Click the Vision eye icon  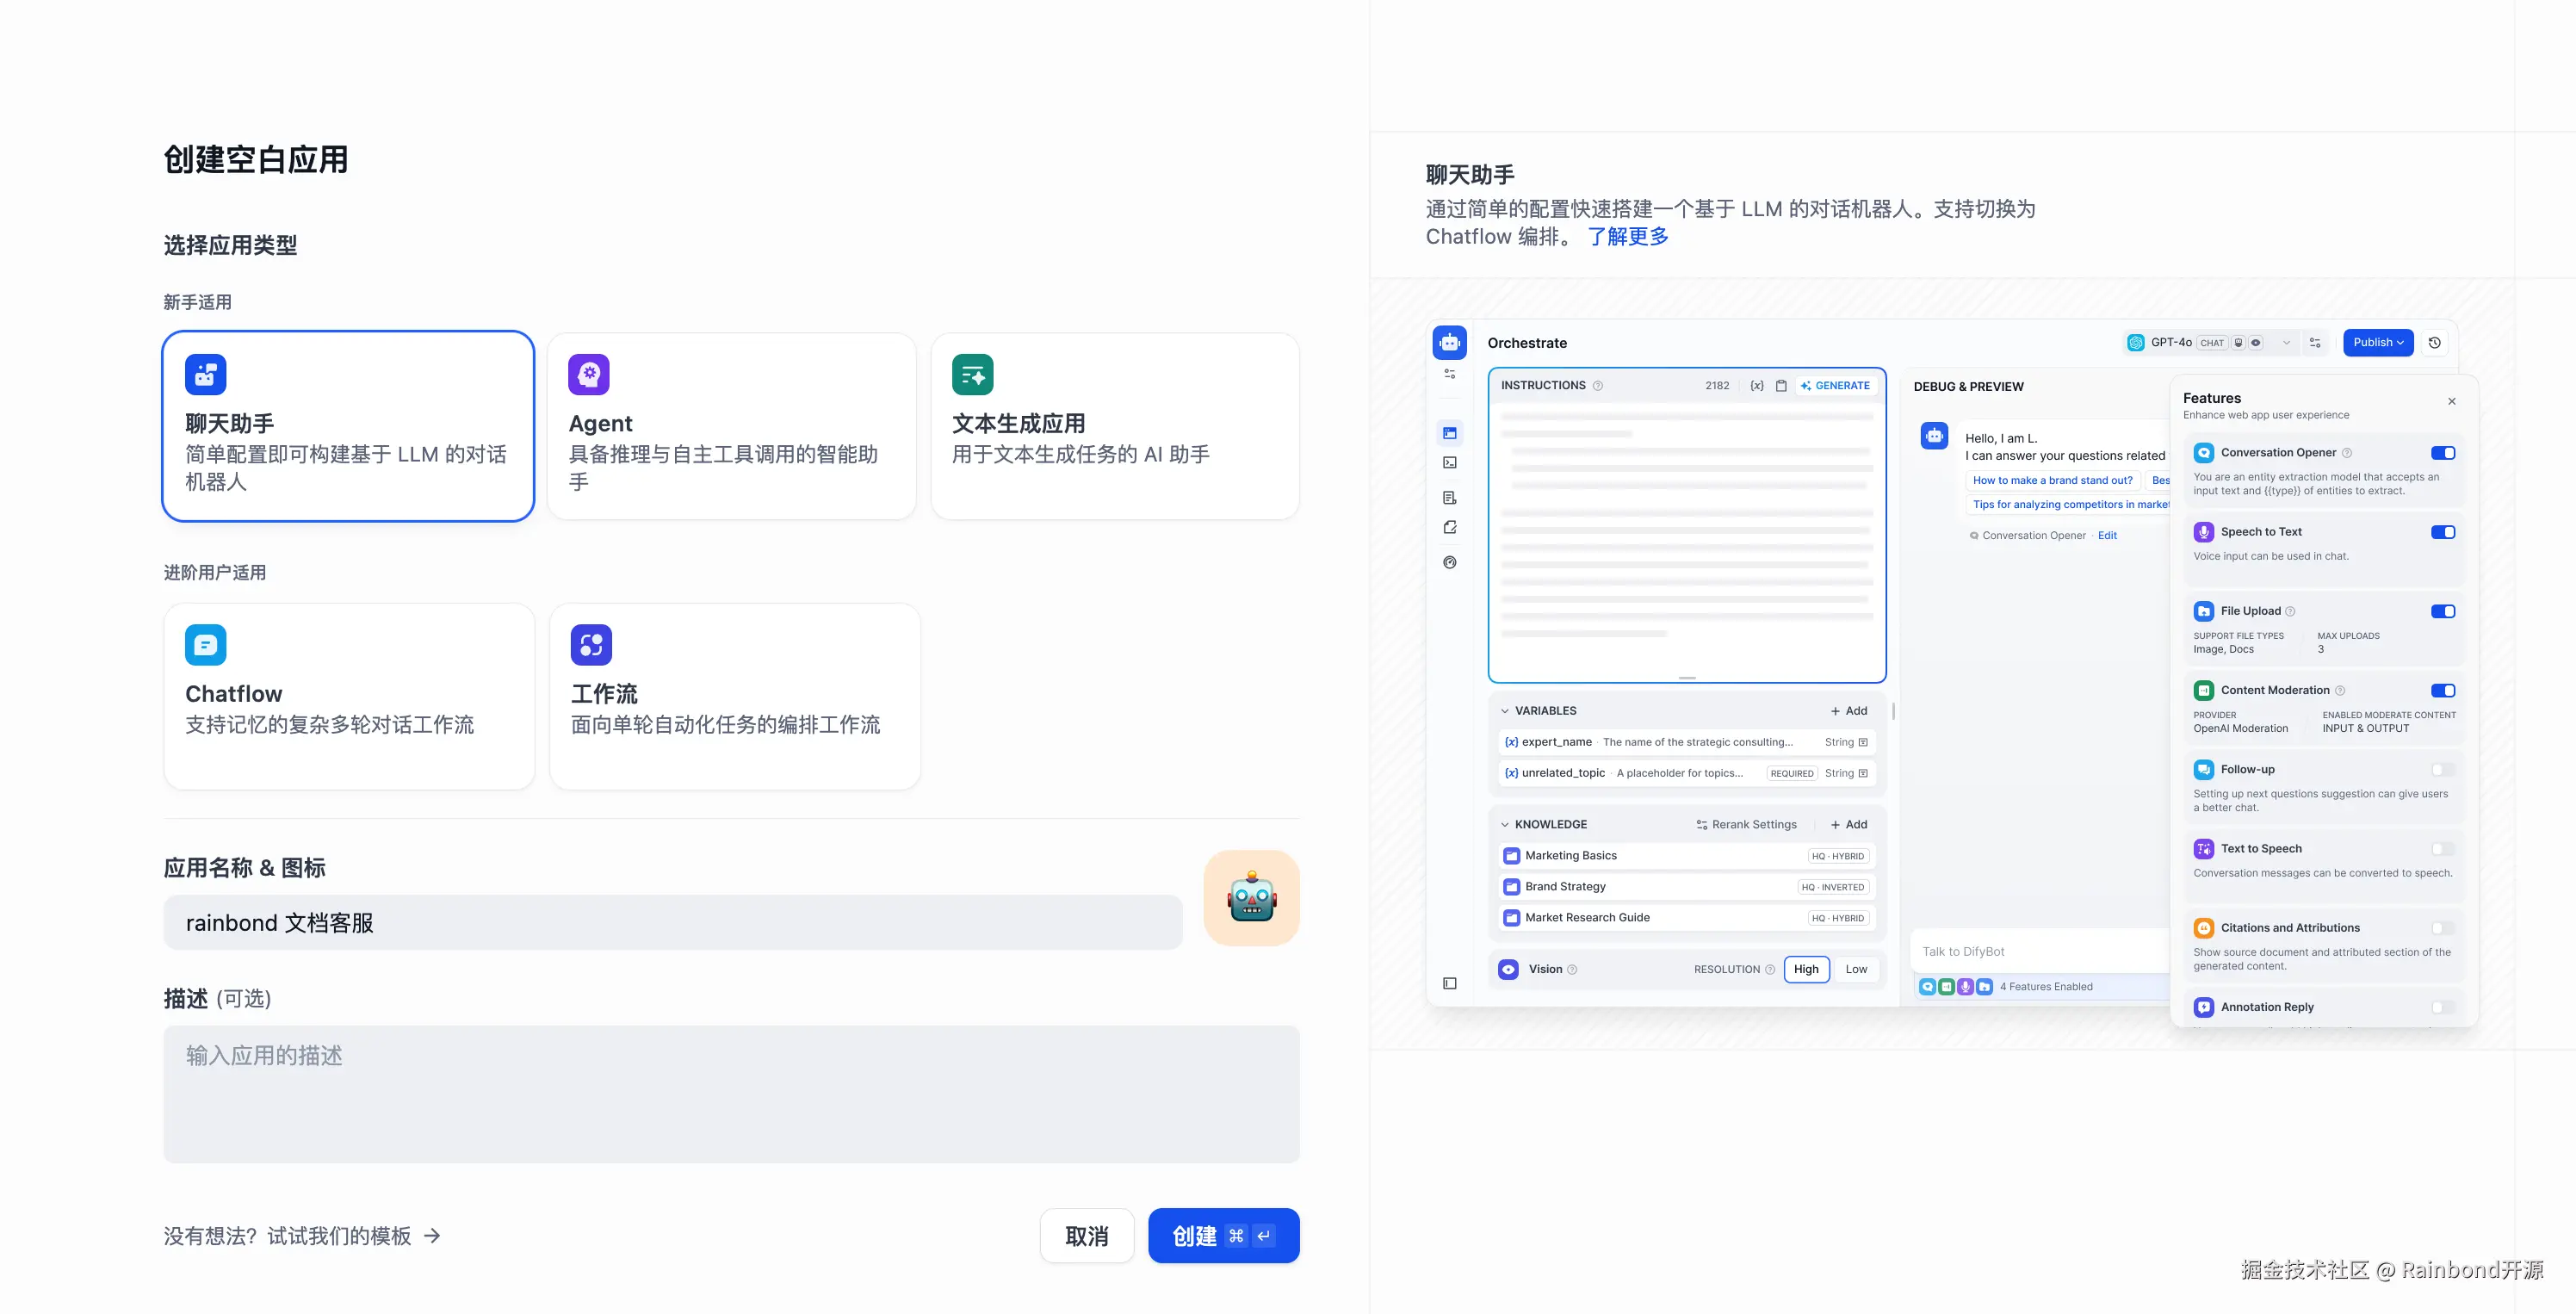1508,969
